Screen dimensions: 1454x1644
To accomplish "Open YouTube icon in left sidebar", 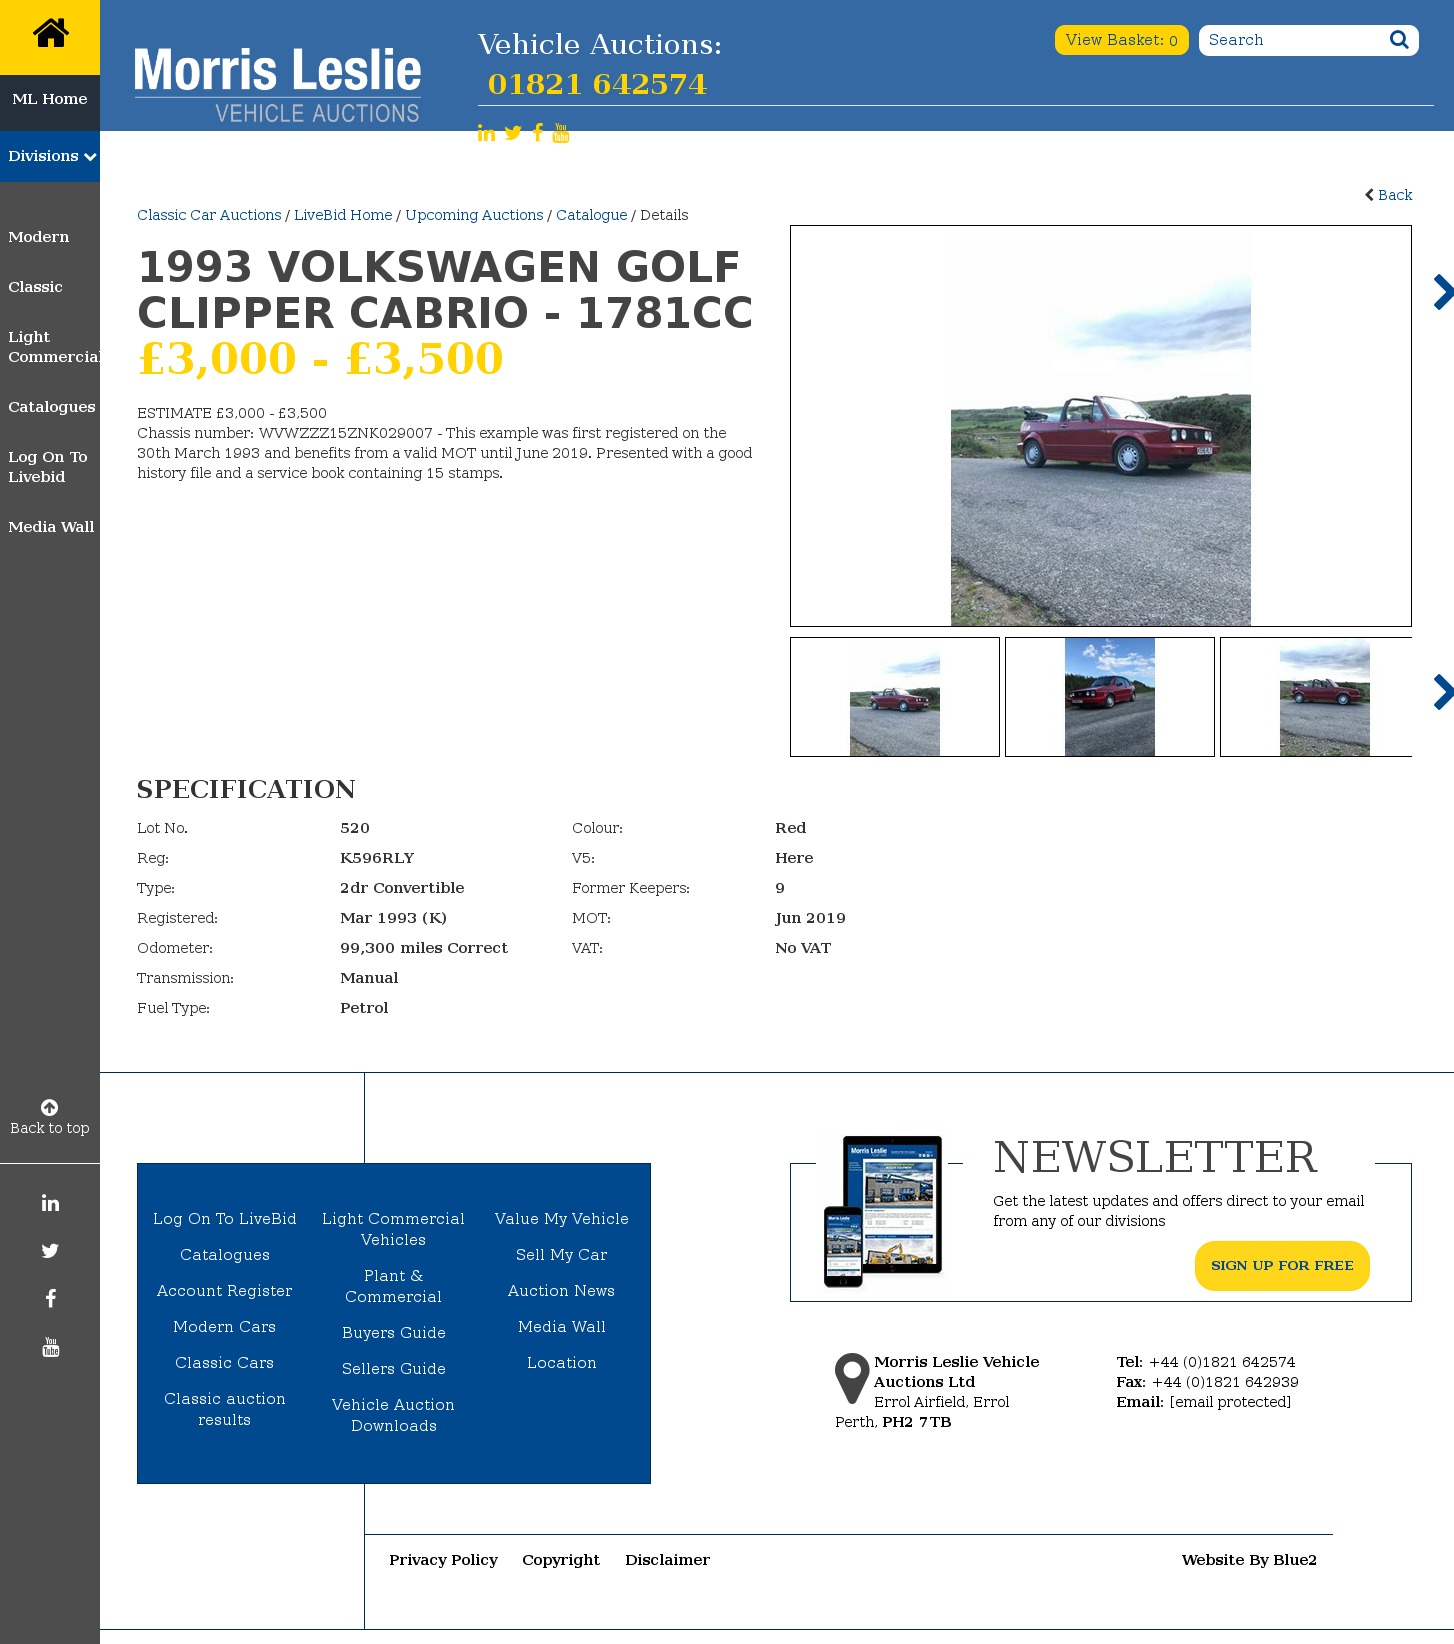I will (50, 1347).
